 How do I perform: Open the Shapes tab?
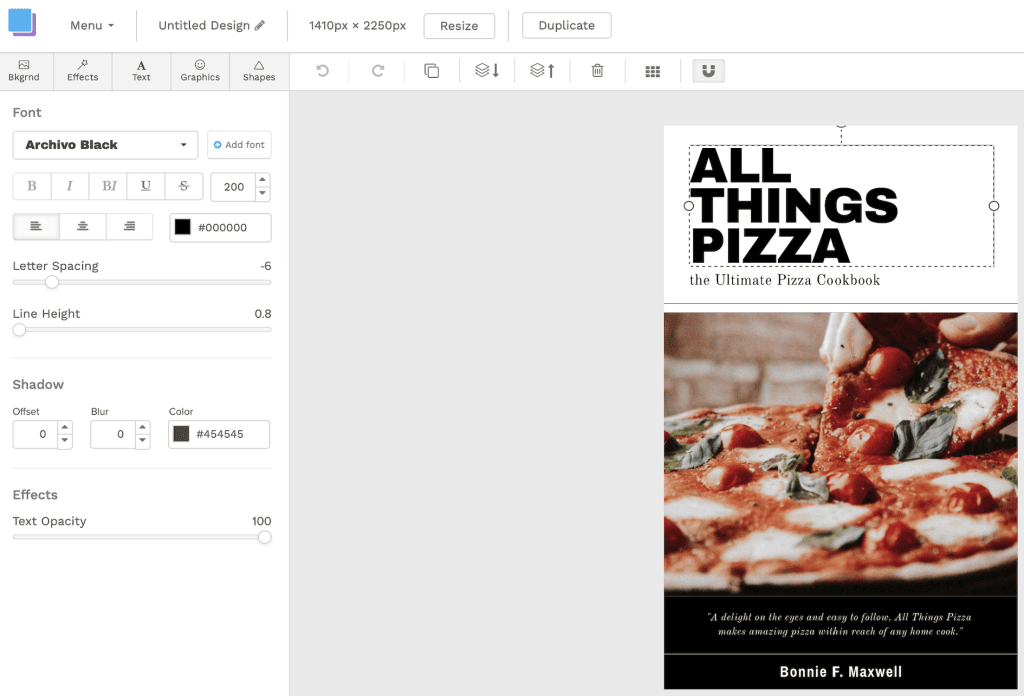click(x=259, y=71)
